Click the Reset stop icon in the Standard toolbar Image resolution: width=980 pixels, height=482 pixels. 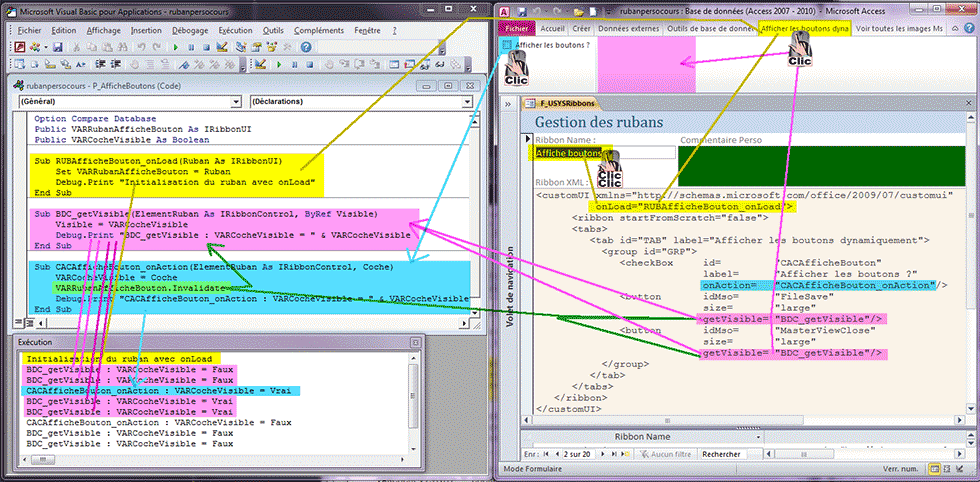click(206, 48)
